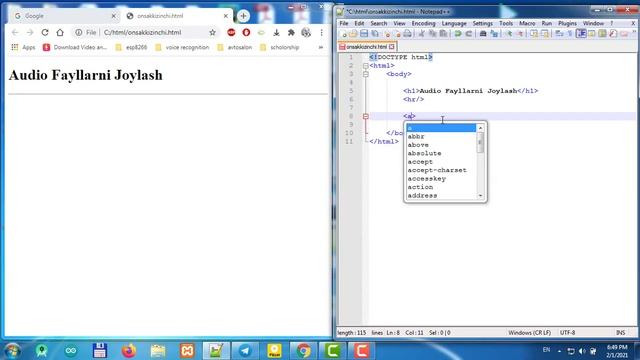This screenshot has height=360, width=640.
Task: Click the Chrome downloads arrow extension icon
Action: pos(276,32)
